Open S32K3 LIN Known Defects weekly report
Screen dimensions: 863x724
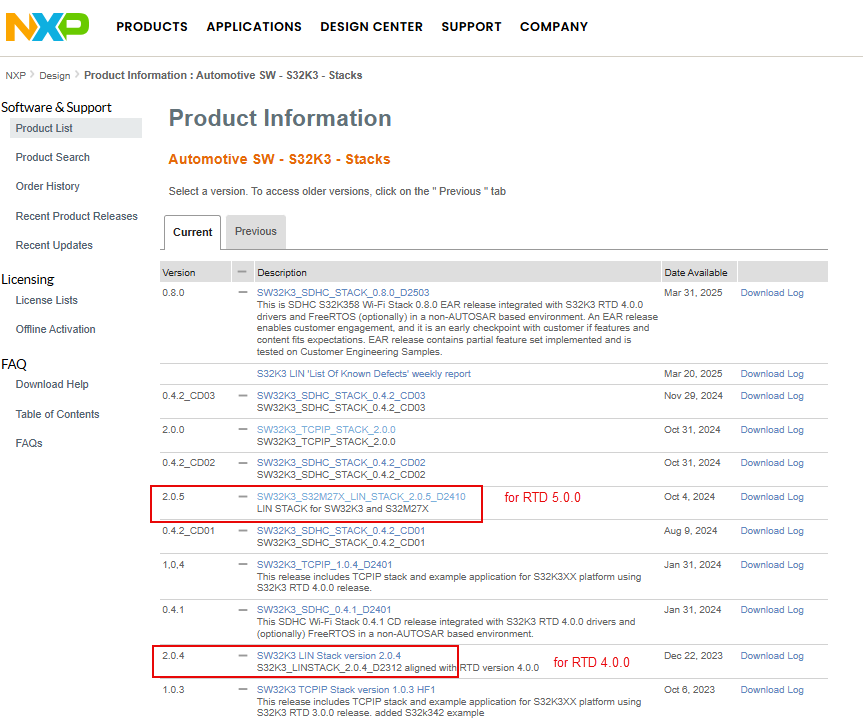364,374
